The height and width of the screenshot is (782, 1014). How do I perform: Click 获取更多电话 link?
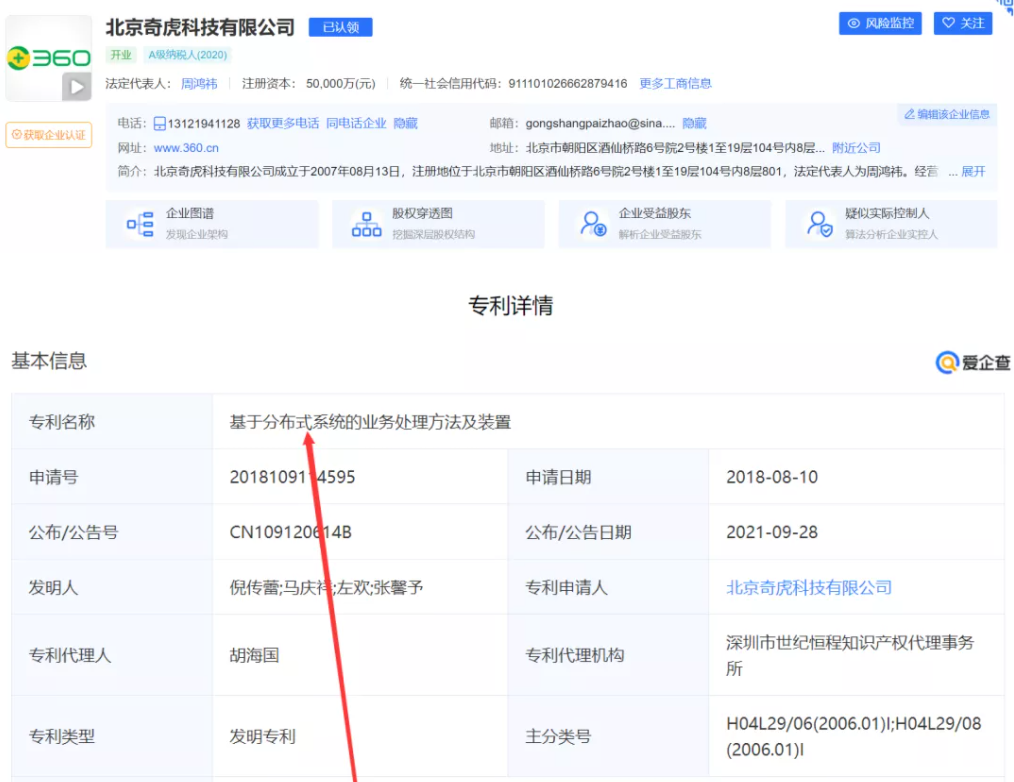click(283, 124)
